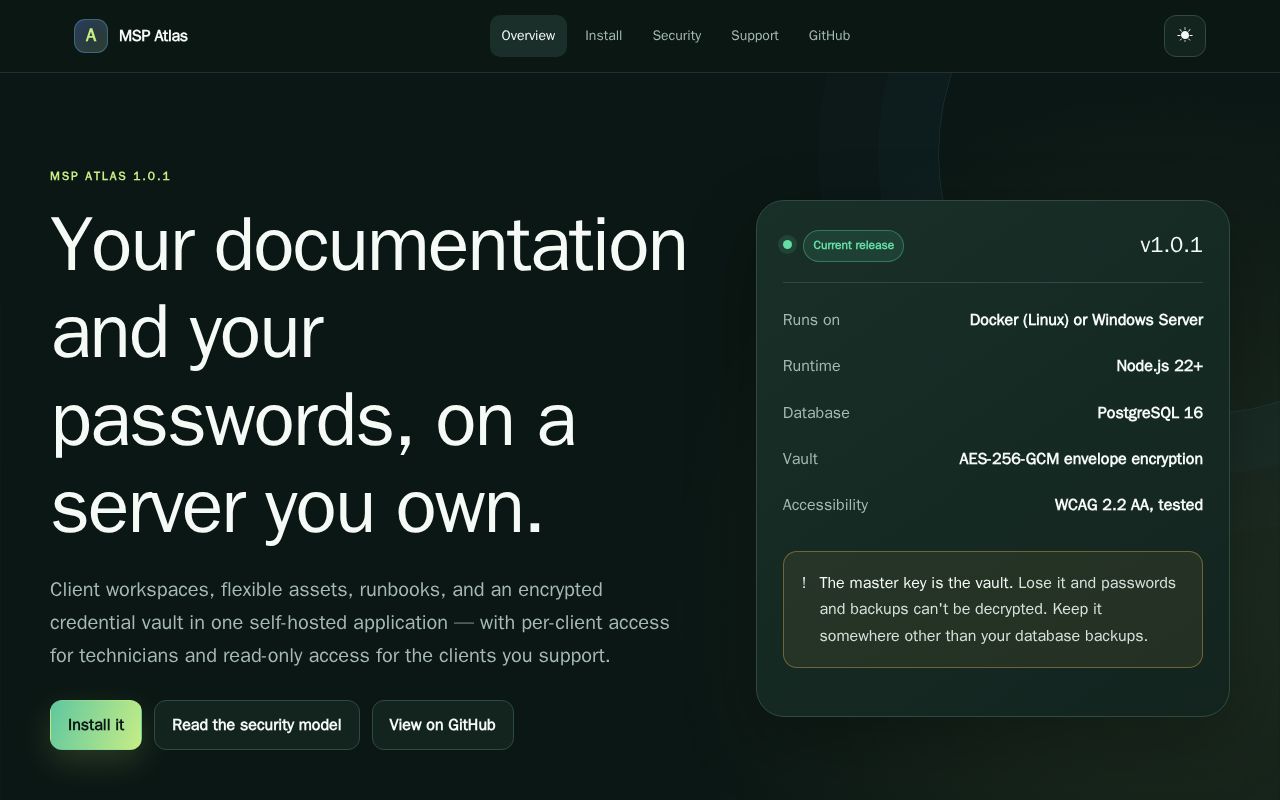Go to the Install nav item
The image size is (1280, 800).
[x=604, y=36]
